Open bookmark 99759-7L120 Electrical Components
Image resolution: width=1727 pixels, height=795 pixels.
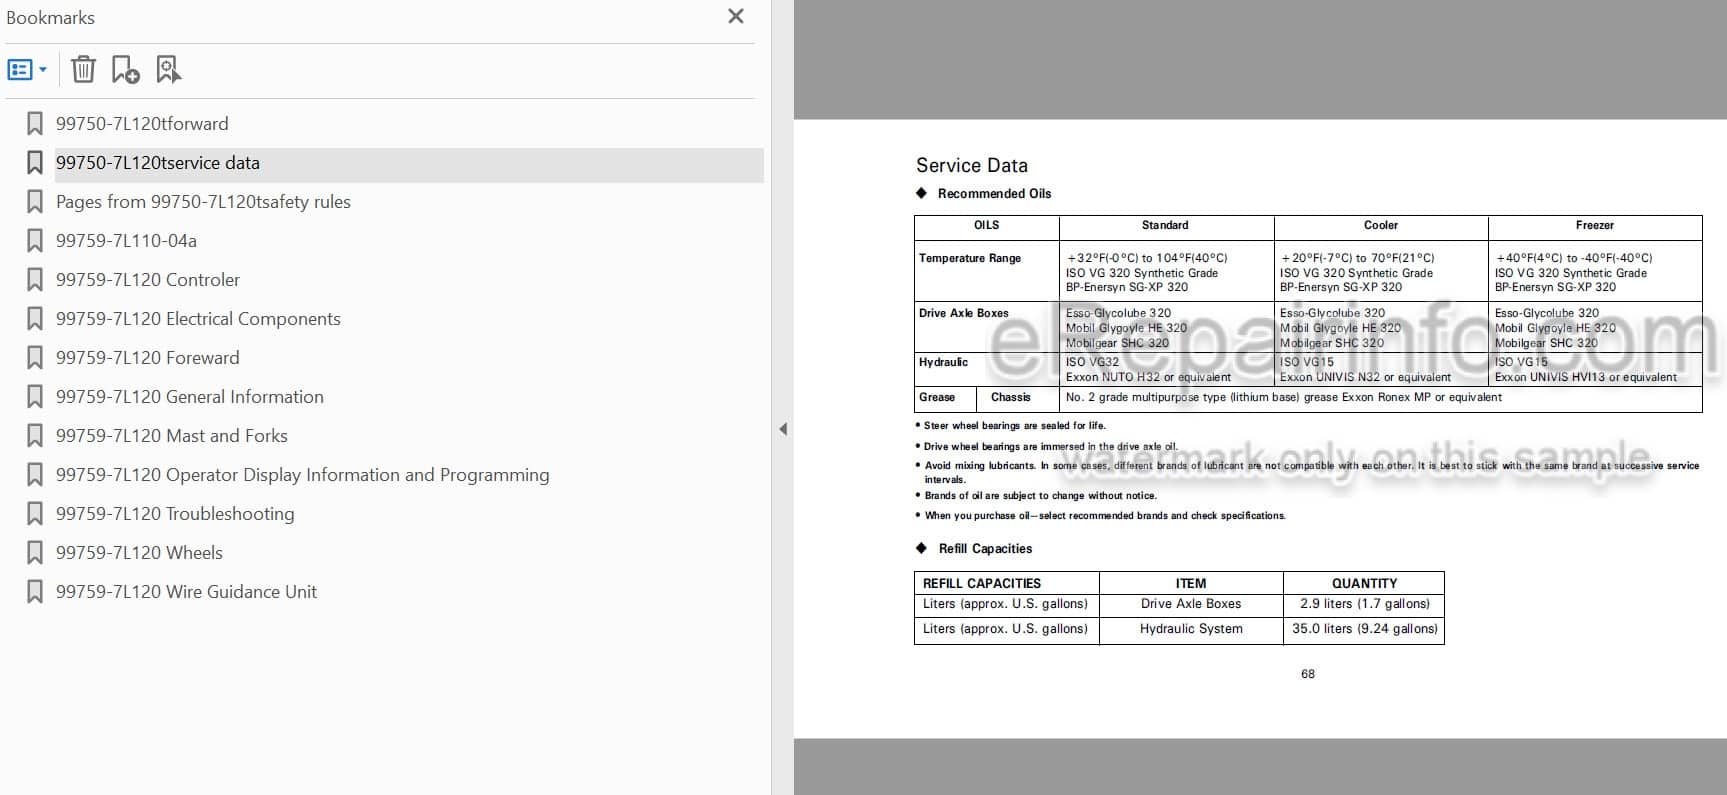click(x=198, y=319)
